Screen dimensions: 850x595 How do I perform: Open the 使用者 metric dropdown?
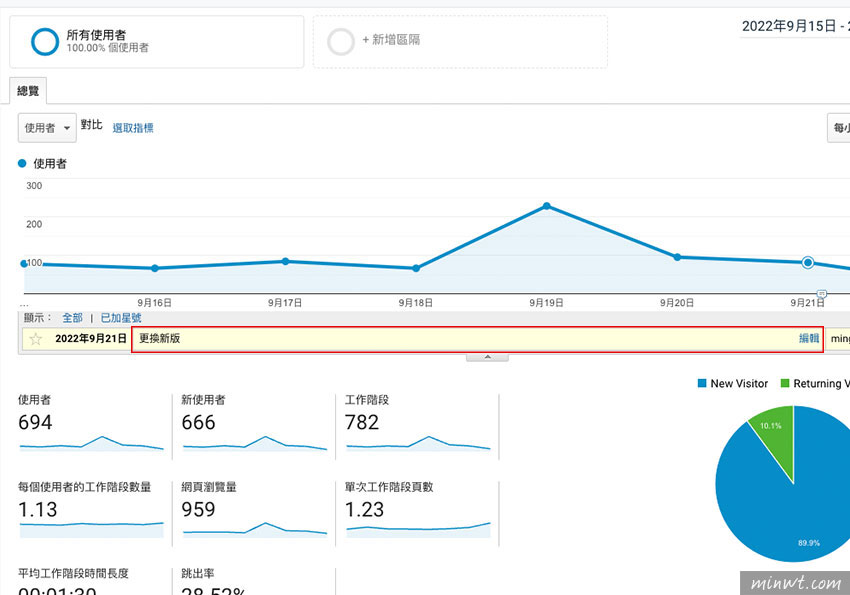47,128
